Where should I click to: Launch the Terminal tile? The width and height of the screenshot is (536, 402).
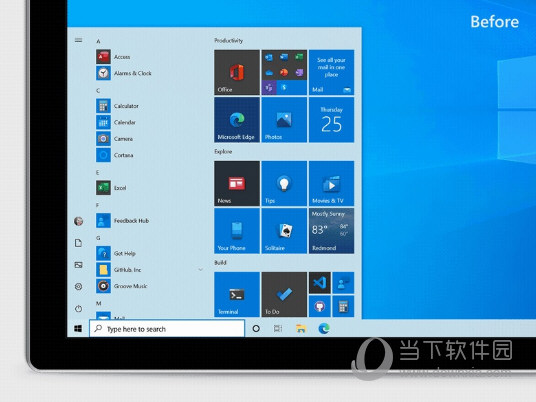[237, 295]
